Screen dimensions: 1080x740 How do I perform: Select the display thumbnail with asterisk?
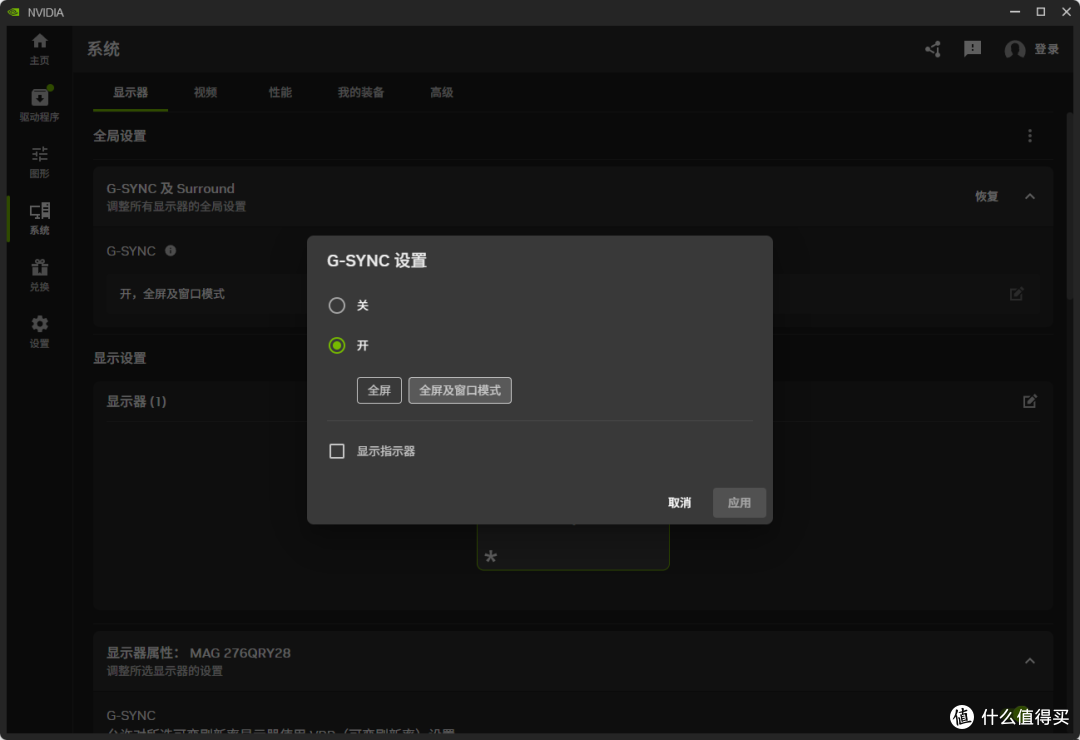tap(573, 546)
